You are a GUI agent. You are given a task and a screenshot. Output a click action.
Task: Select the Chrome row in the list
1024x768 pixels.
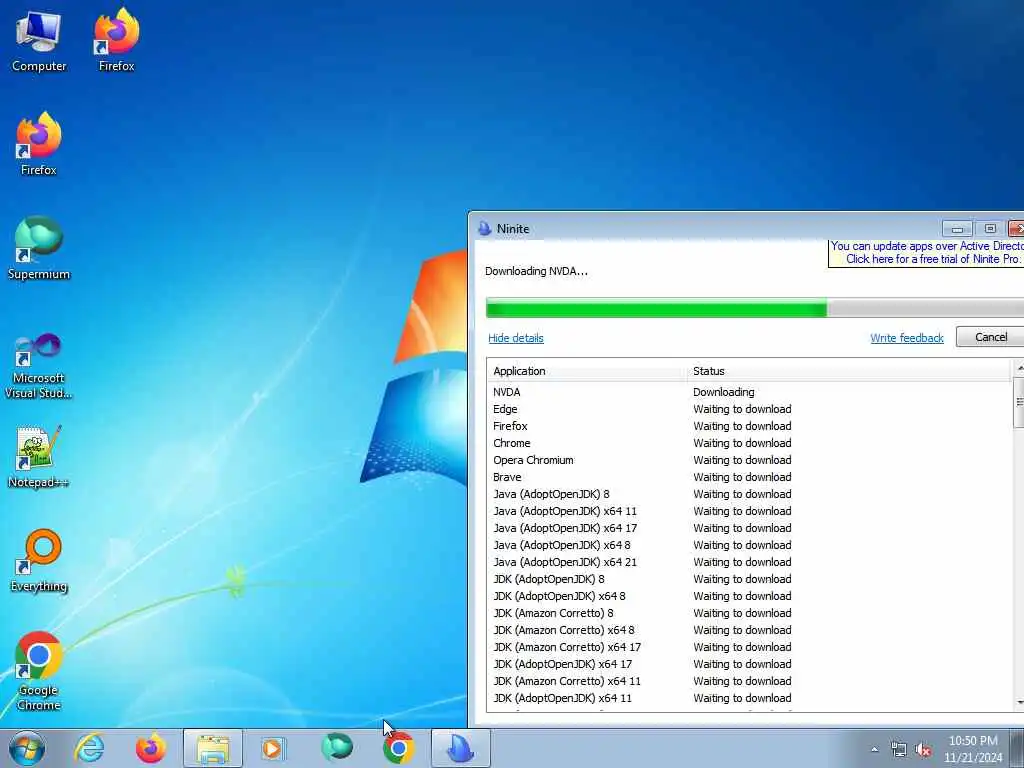click(749, 443)
